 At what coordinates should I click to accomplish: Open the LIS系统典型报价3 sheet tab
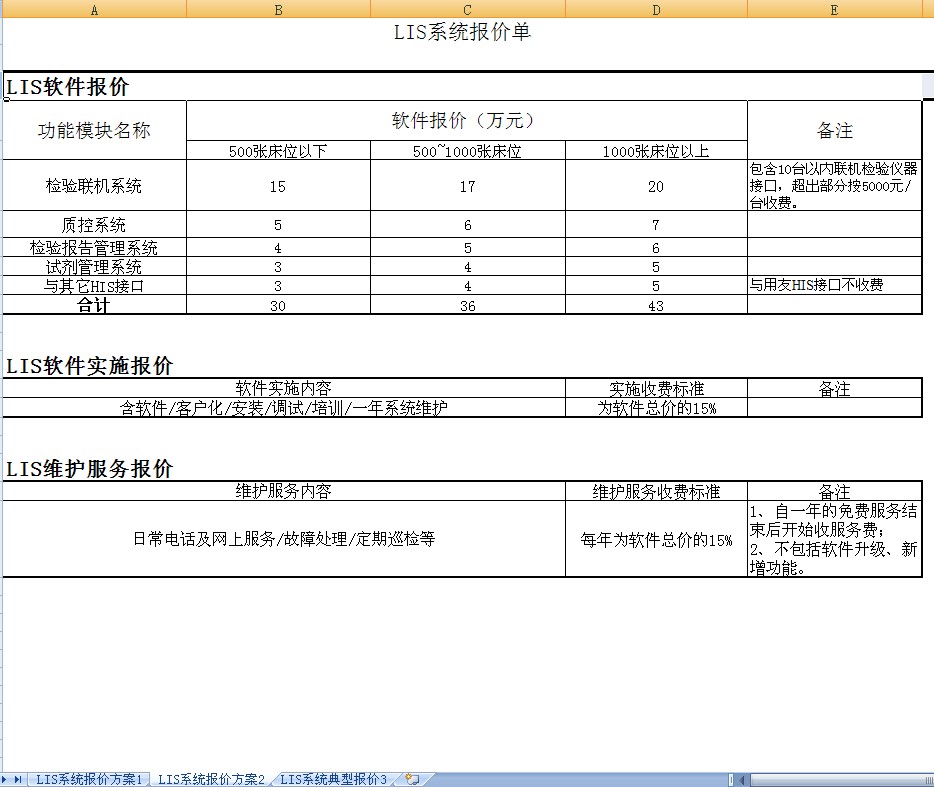point(333,779)
